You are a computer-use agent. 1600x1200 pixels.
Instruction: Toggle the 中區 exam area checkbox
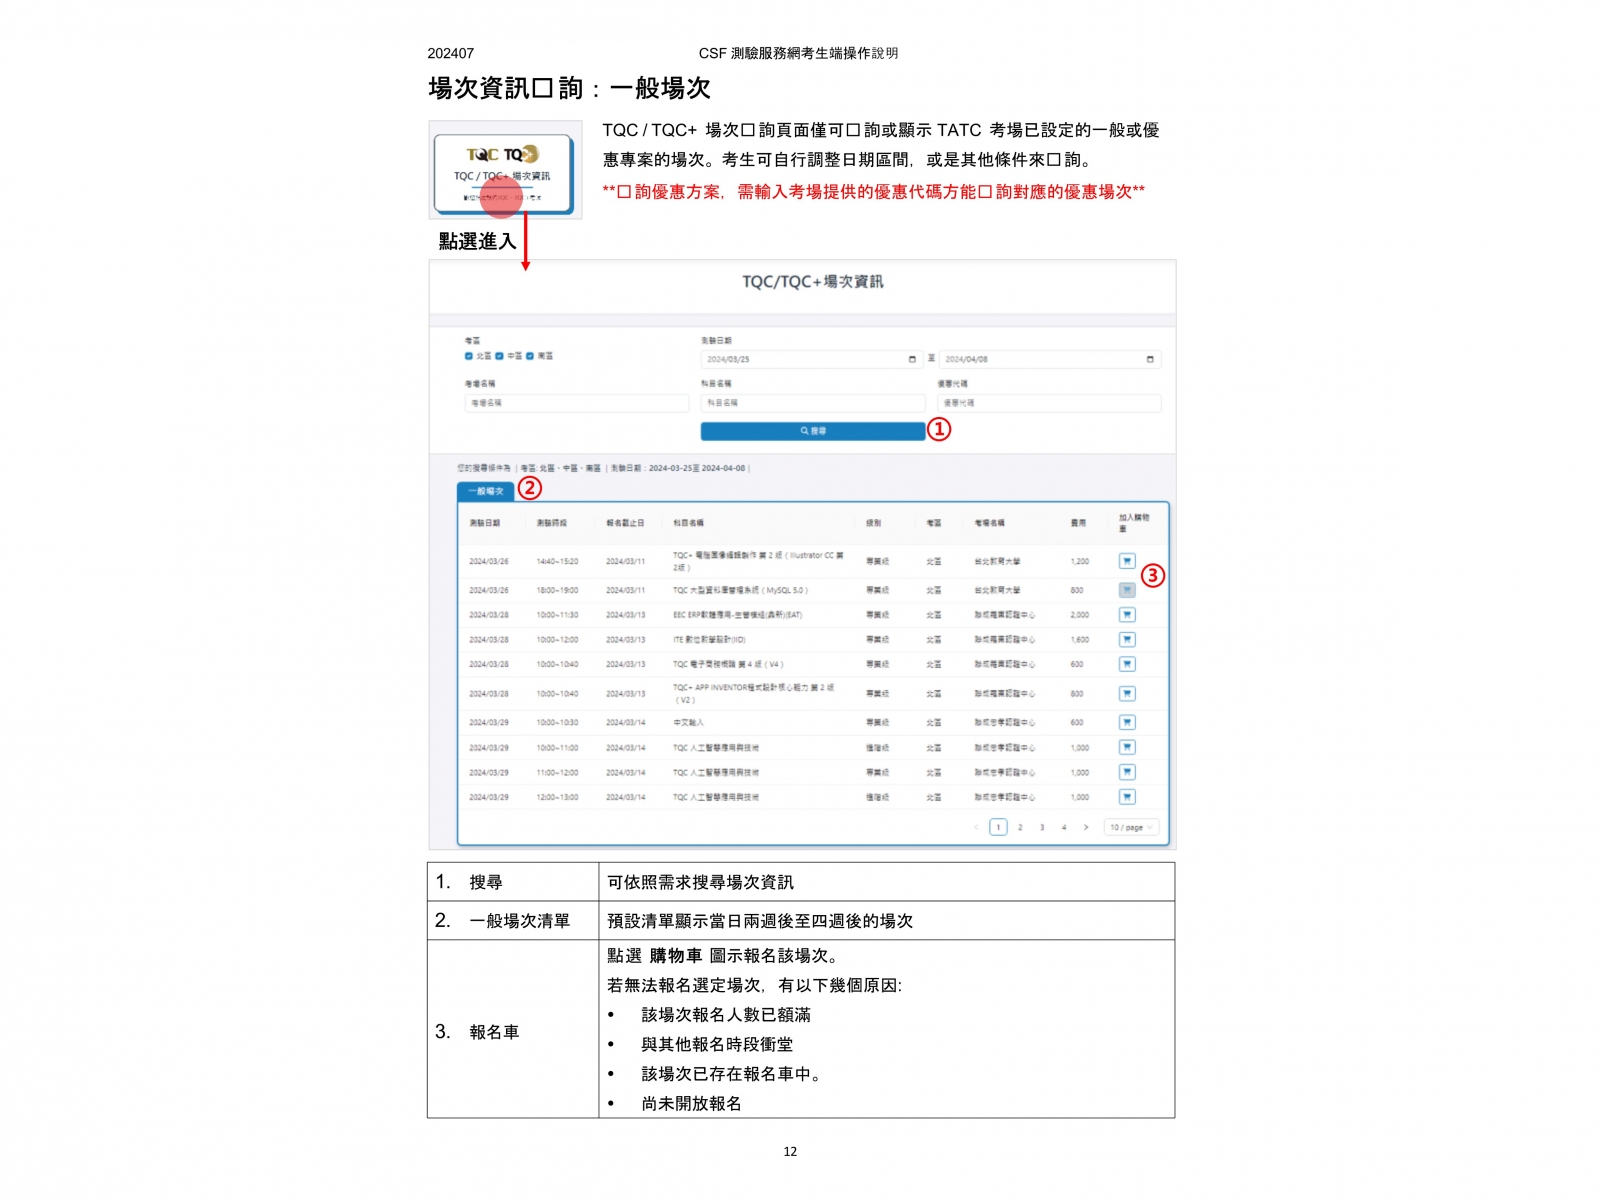[x=499, y=356]
